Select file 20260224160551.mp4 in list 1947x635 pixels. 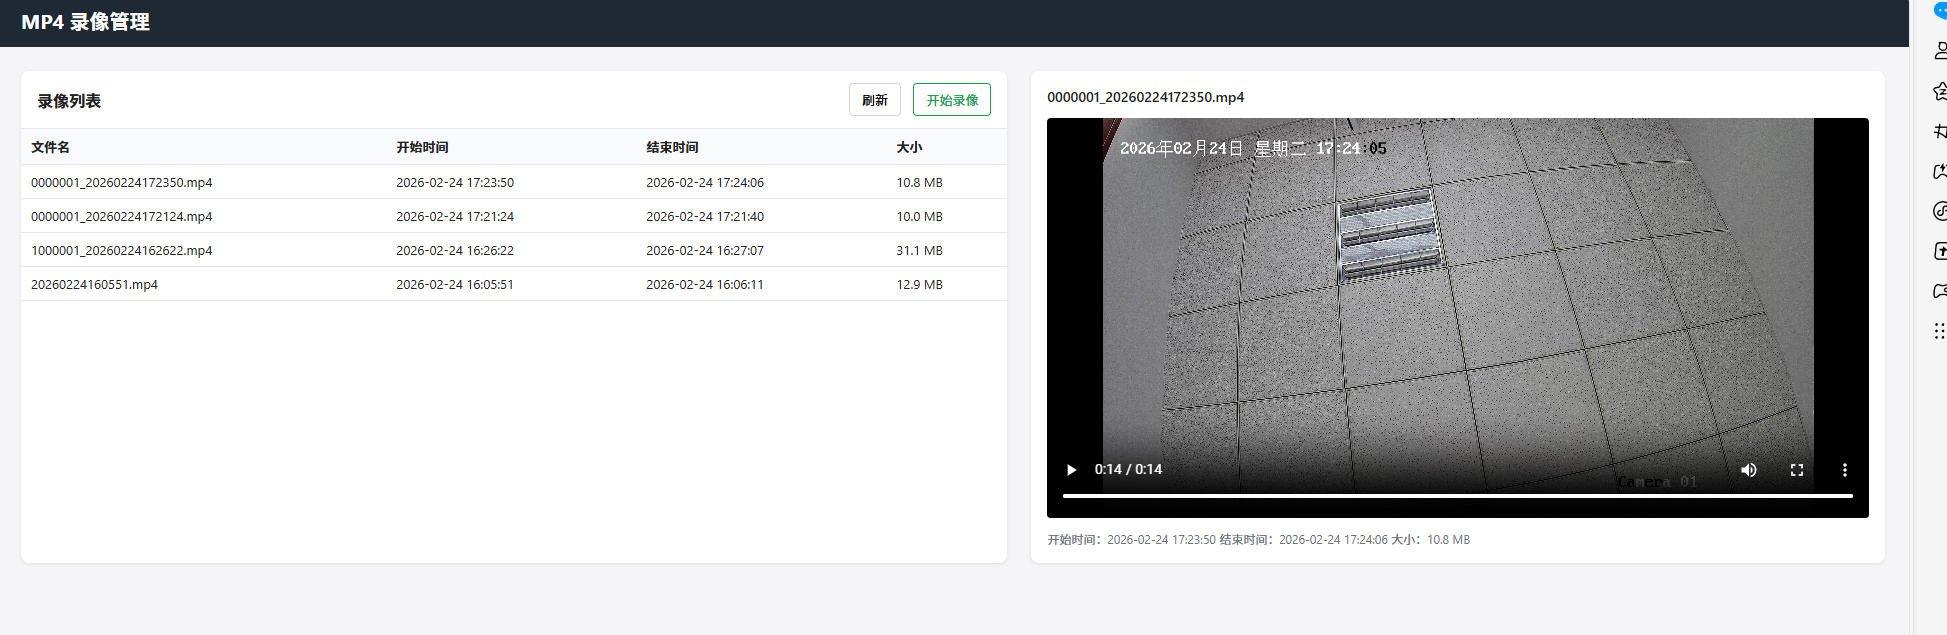(x=94, y=284)
